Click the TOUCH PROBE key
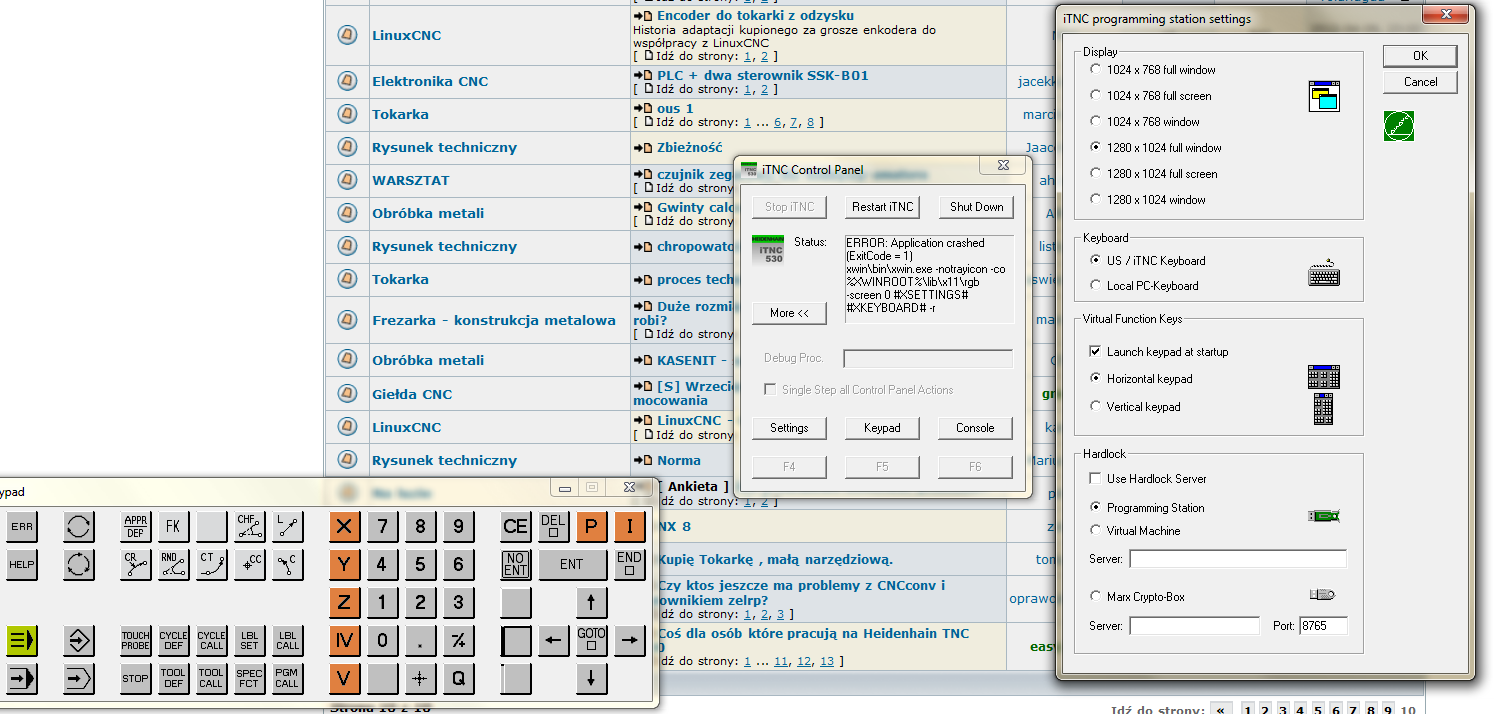The width and height of the screenshot is (1495, 714). (x=136, y=640)
